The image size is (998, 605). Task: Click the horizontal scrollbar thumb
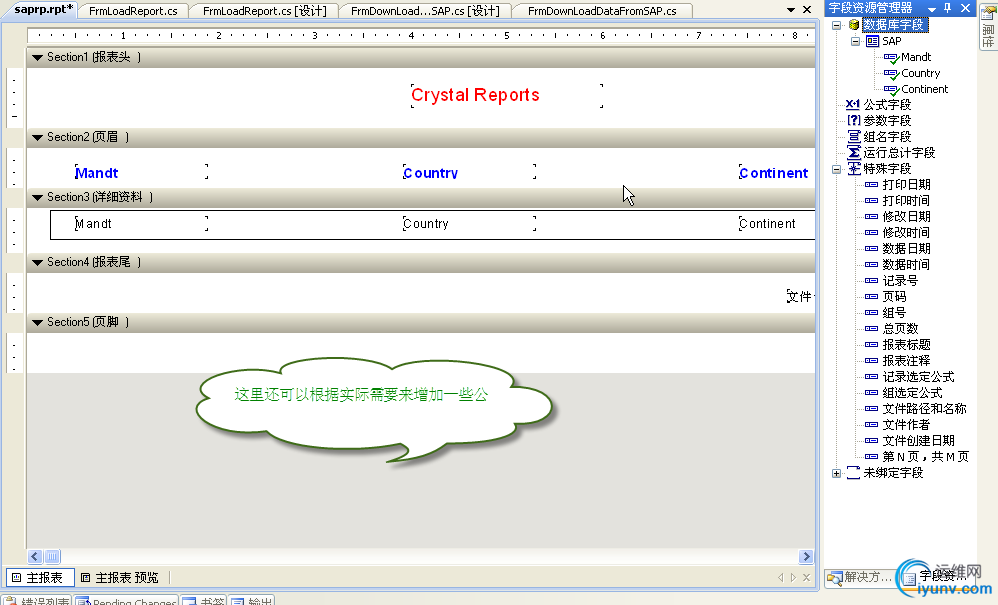pos(53,557)
